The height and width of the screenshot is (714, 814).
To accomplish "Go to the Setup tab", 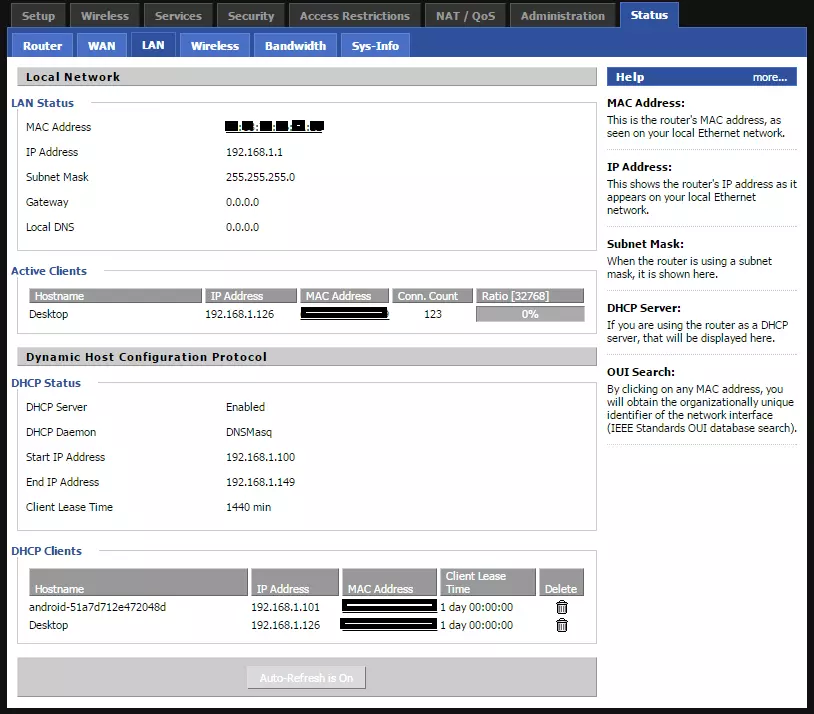I will [x=38, y=14].
